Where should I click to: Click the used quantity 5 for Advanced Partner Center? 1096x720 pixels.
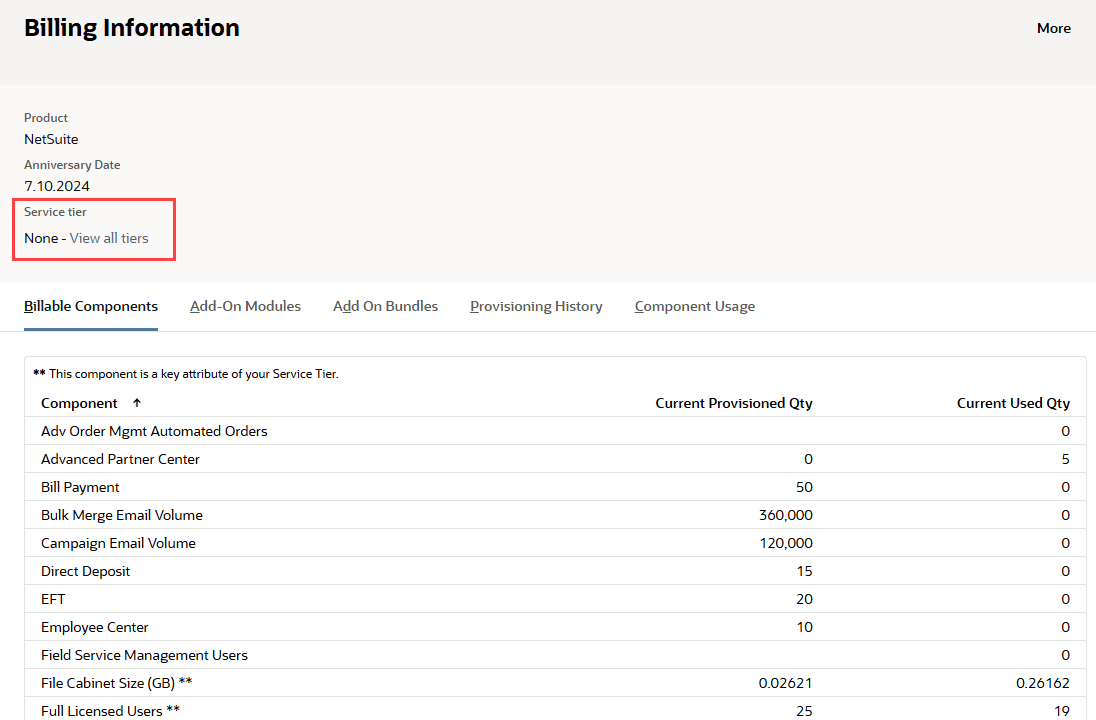pos(1065,459)
